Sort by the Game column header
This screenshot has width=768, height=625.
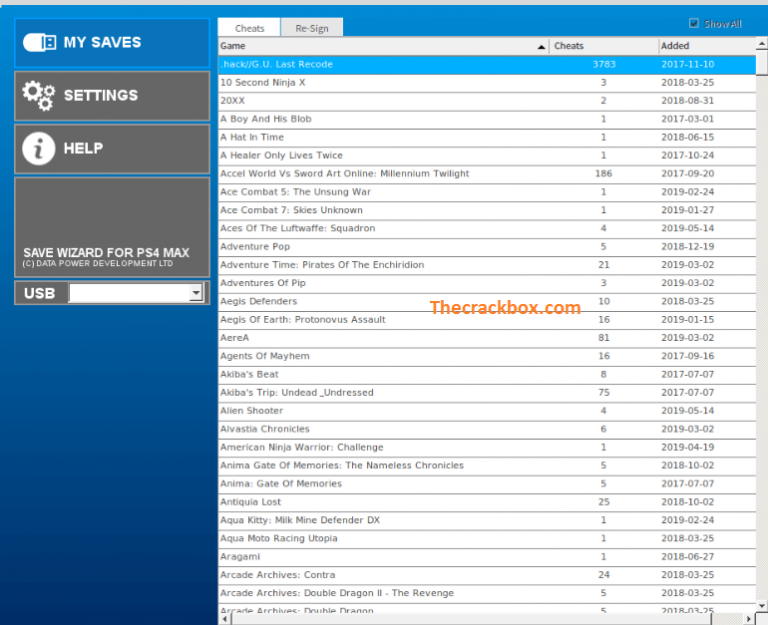pyautogui.click(x=384, y=46)
